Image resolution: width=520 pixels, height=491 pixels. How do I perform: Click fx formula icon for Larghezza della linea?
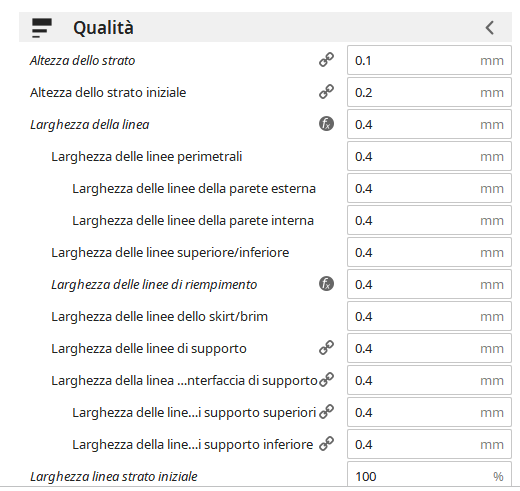tap(326, 124)
